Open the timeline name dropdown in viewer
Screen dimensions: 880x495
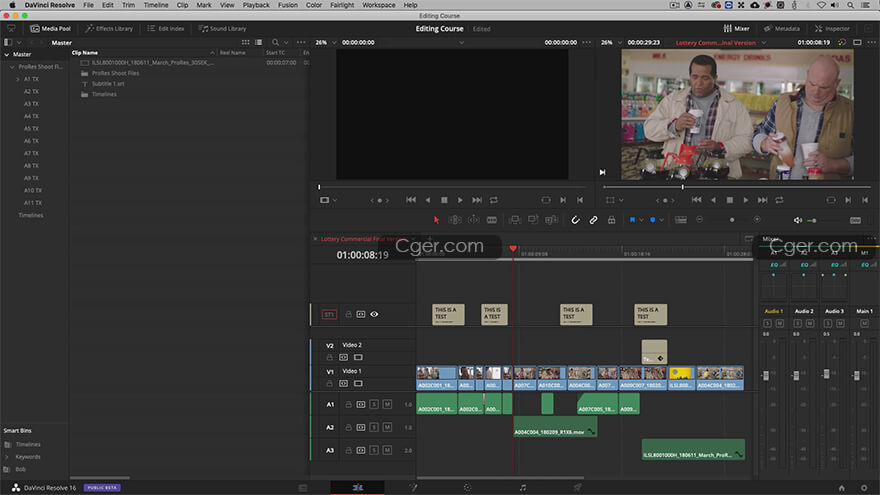(764, 43)
